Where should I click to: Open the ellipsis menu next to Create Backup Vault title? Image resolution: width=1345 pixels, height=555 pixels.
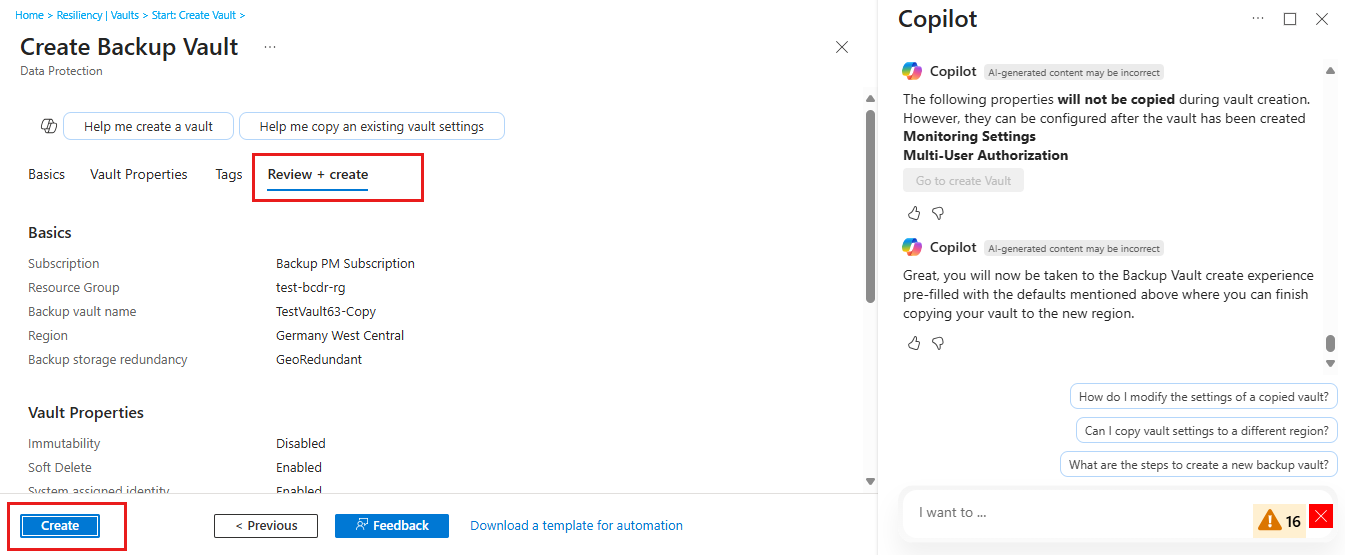(270, 47)
